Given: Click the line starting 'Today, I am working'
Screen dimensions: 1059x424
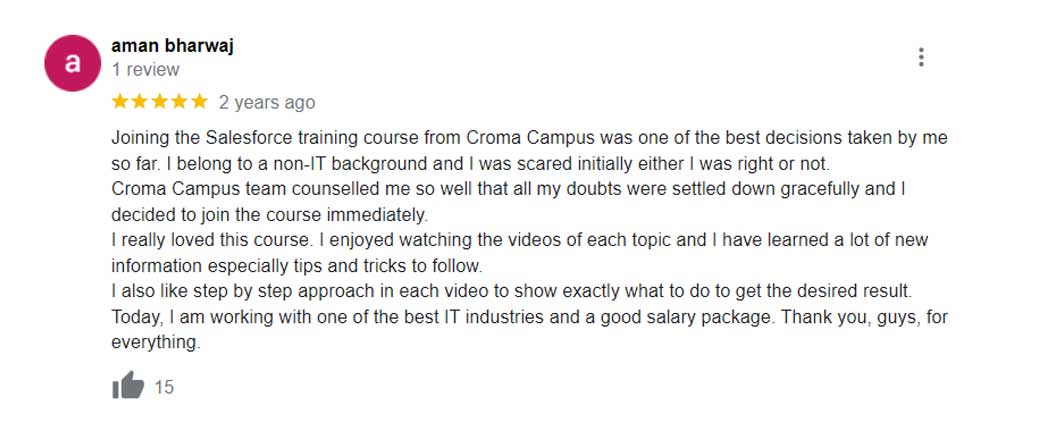Looking at the screenshot, I should click(x=529, y=317).
